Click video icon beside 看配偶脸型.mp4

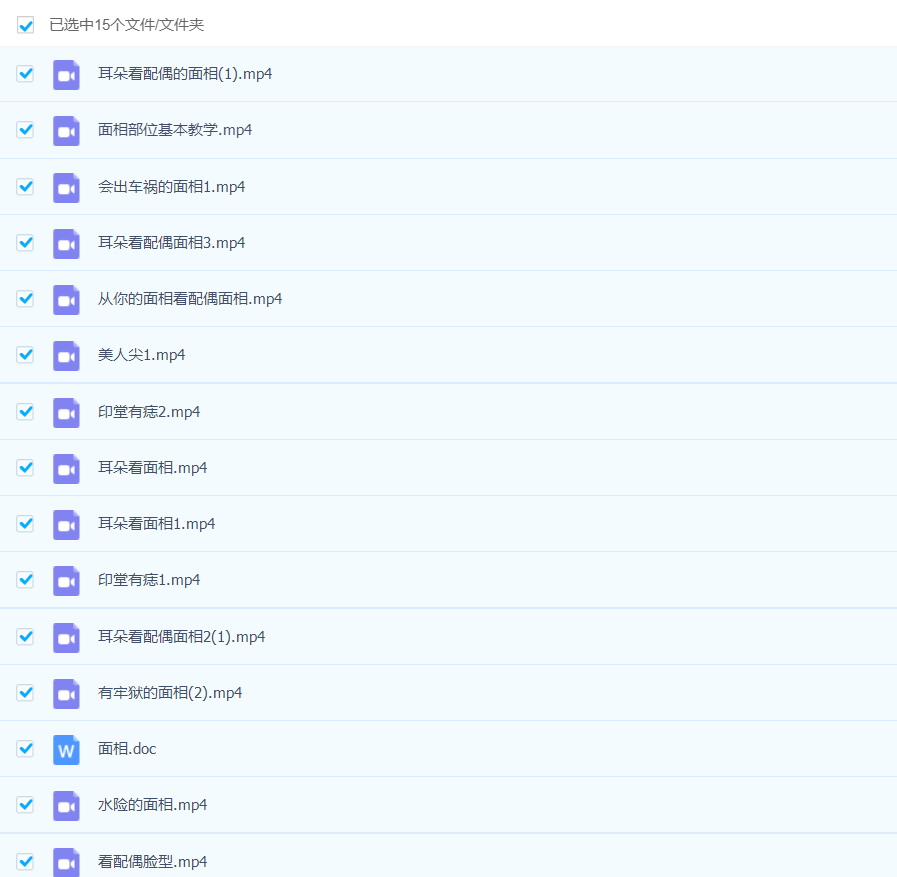click(x=66, y=861)
